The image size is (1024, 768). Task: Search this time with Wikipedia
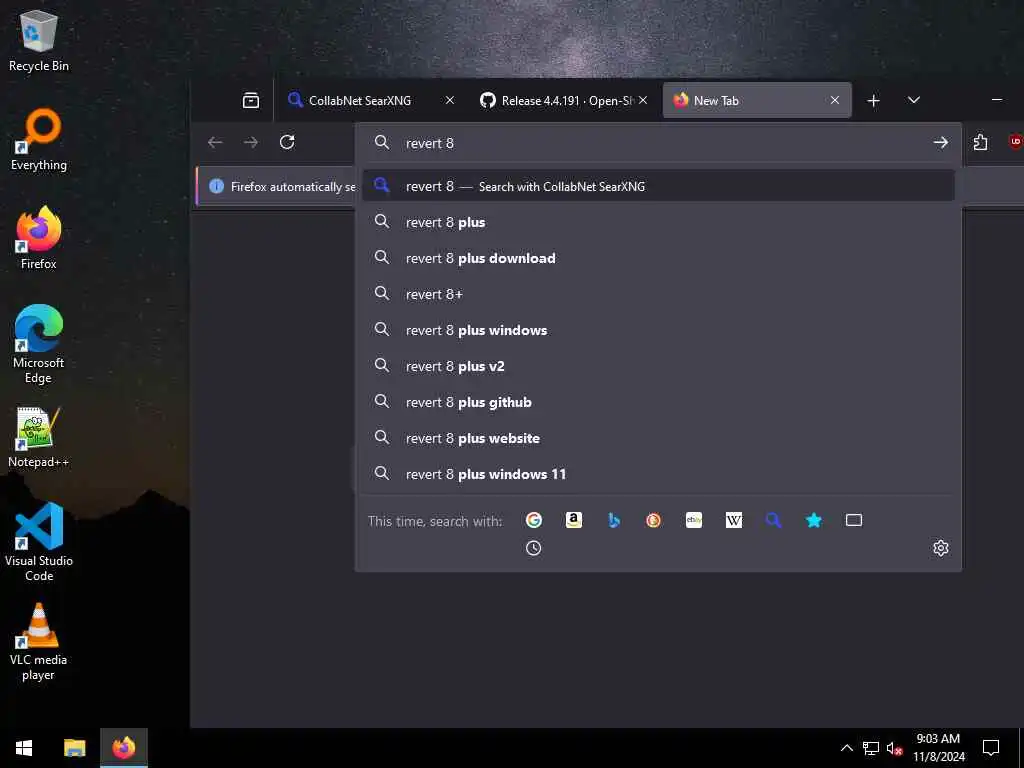(734, 520)
